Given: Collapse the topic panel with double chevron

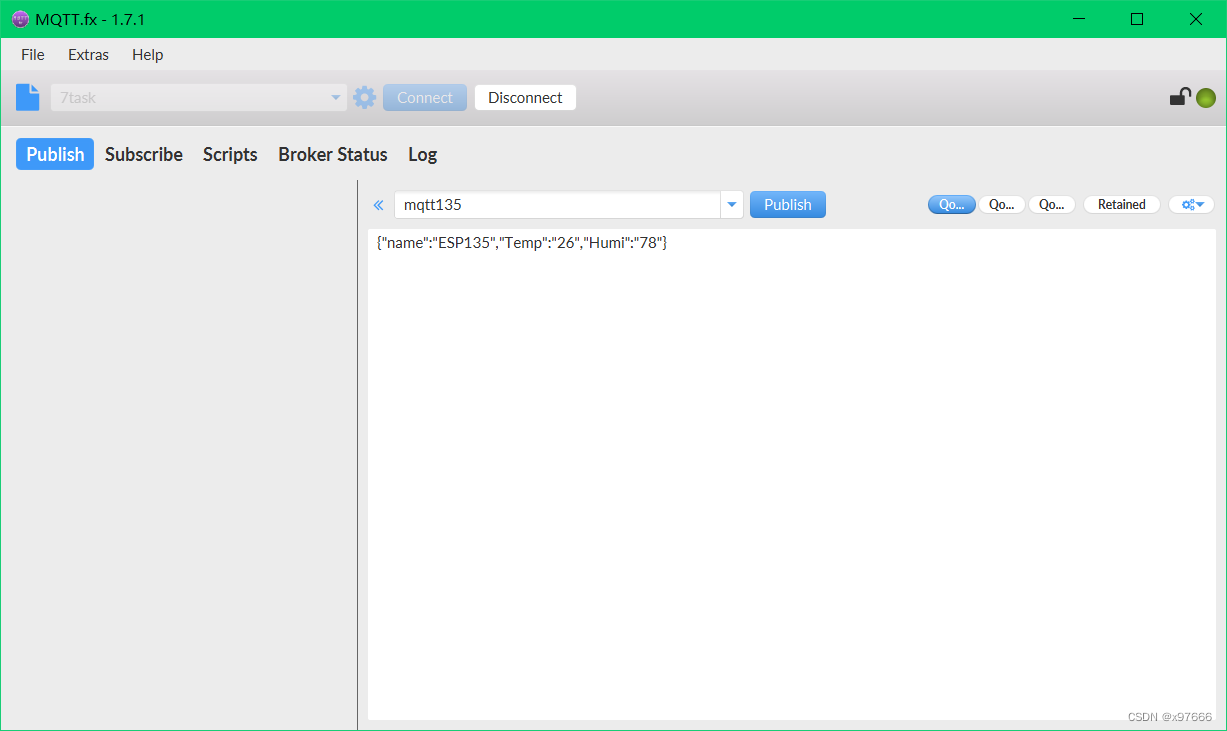Looking at the screenshot, I should (379, 205).
